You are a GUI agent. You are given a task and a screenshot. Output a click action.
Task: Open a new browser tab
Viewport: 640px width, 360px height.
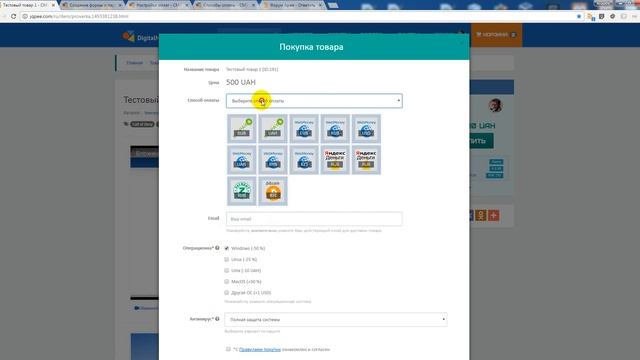click(x=333, y=5)
